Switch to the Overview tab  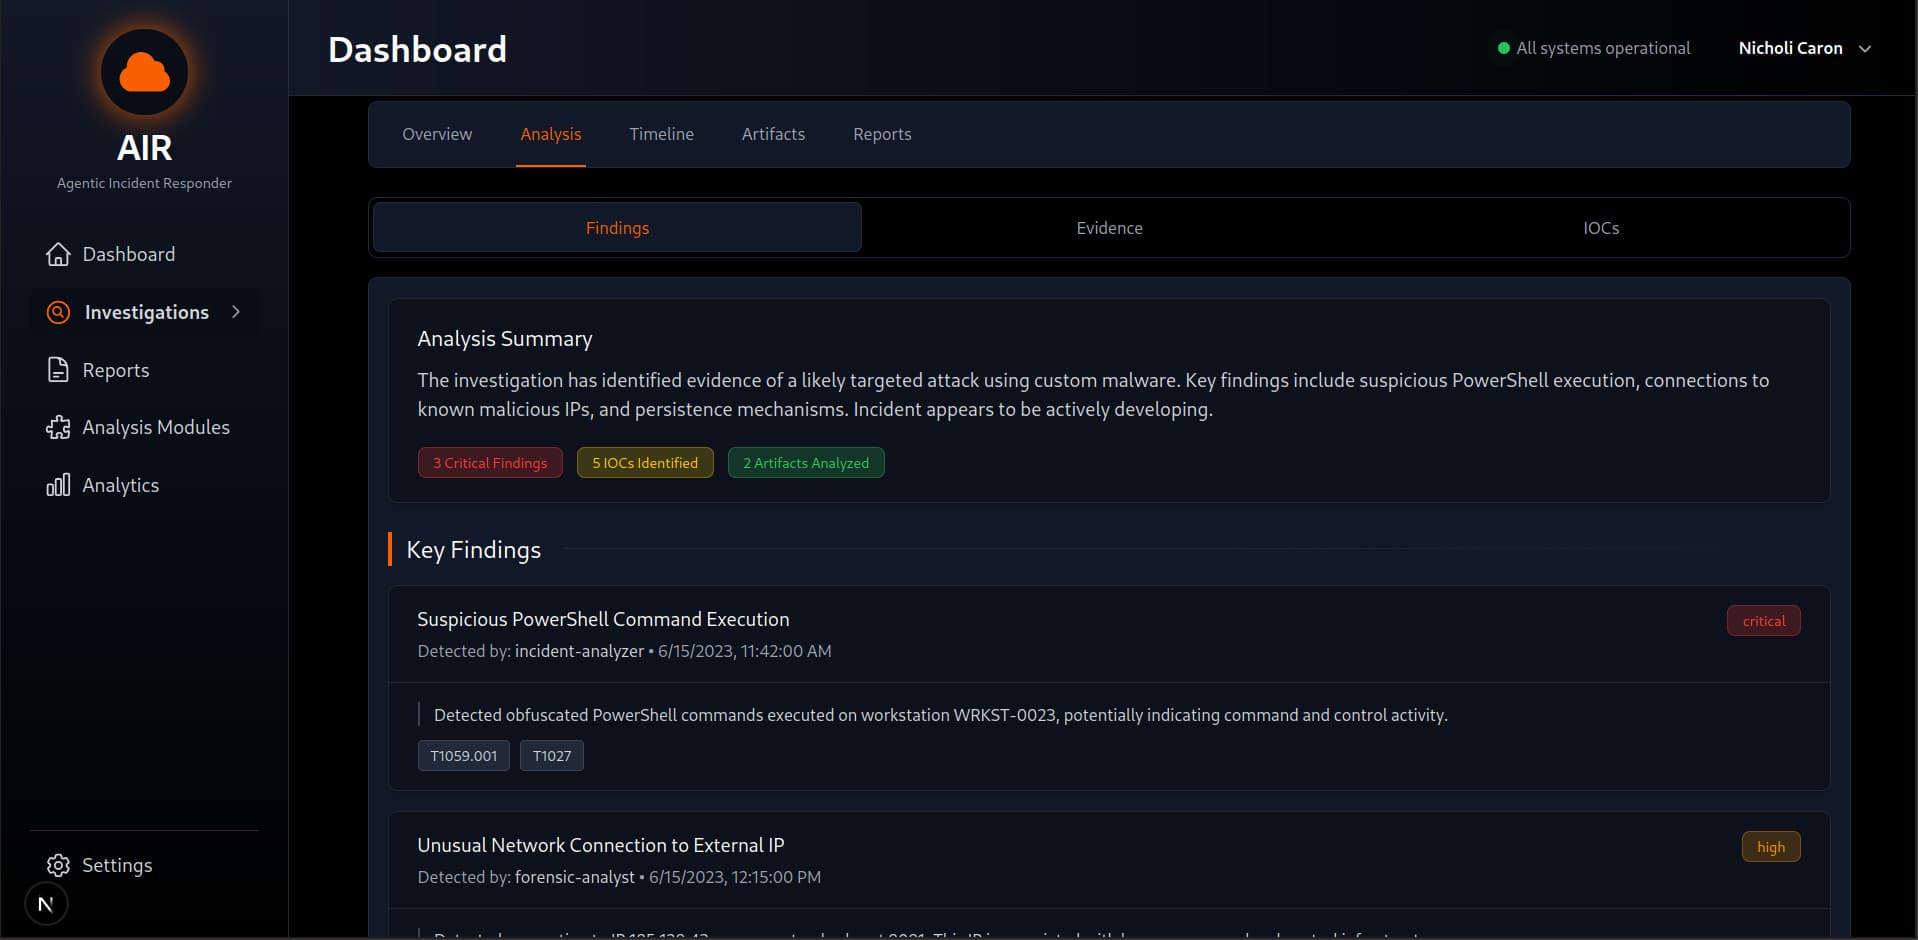[437, 134]
